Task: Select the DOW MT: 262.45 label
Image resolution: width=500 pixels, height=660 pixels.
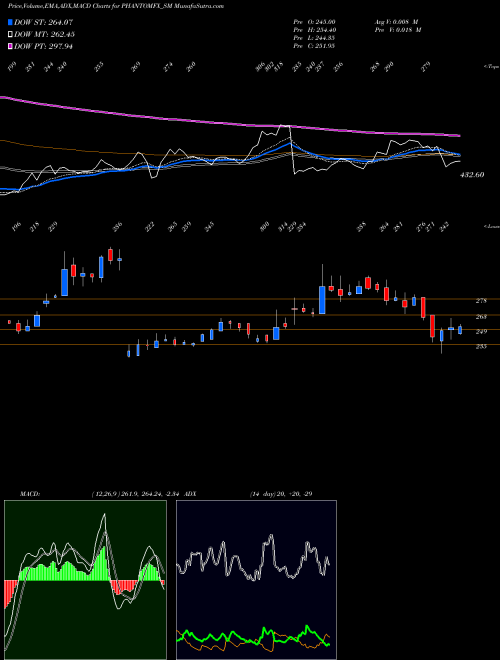Action: (x=45, y=34)
